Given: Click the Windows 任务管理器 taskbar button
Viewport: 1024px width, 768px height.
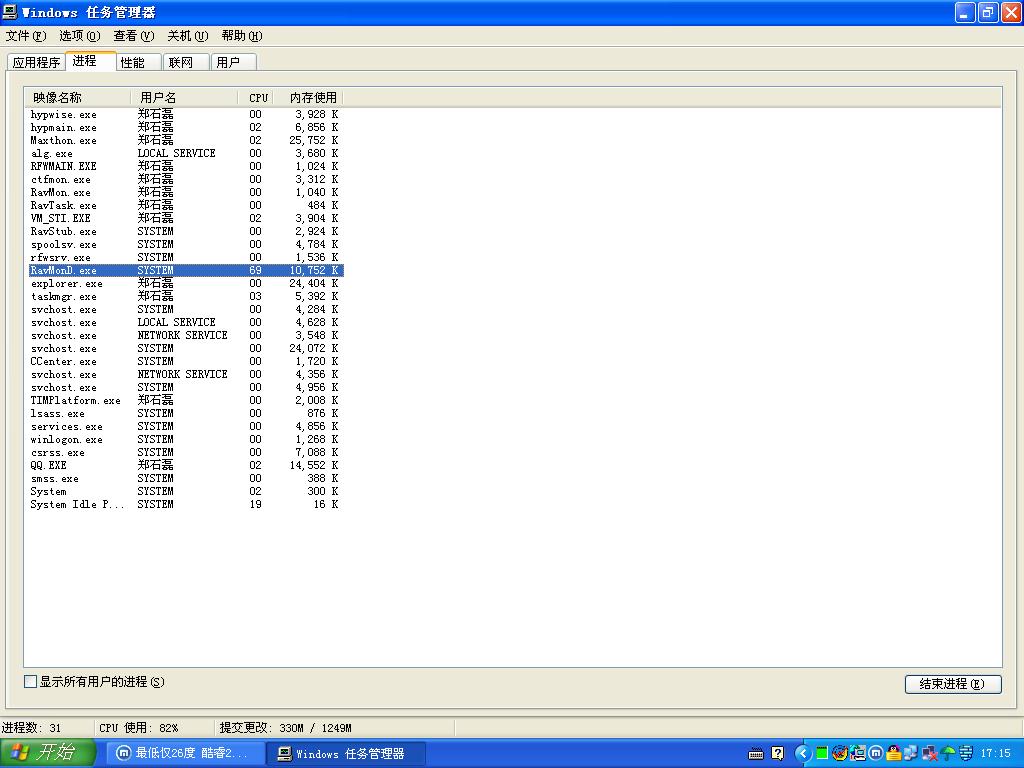Looking at the screenshot, I should click(x=346, y=754).
